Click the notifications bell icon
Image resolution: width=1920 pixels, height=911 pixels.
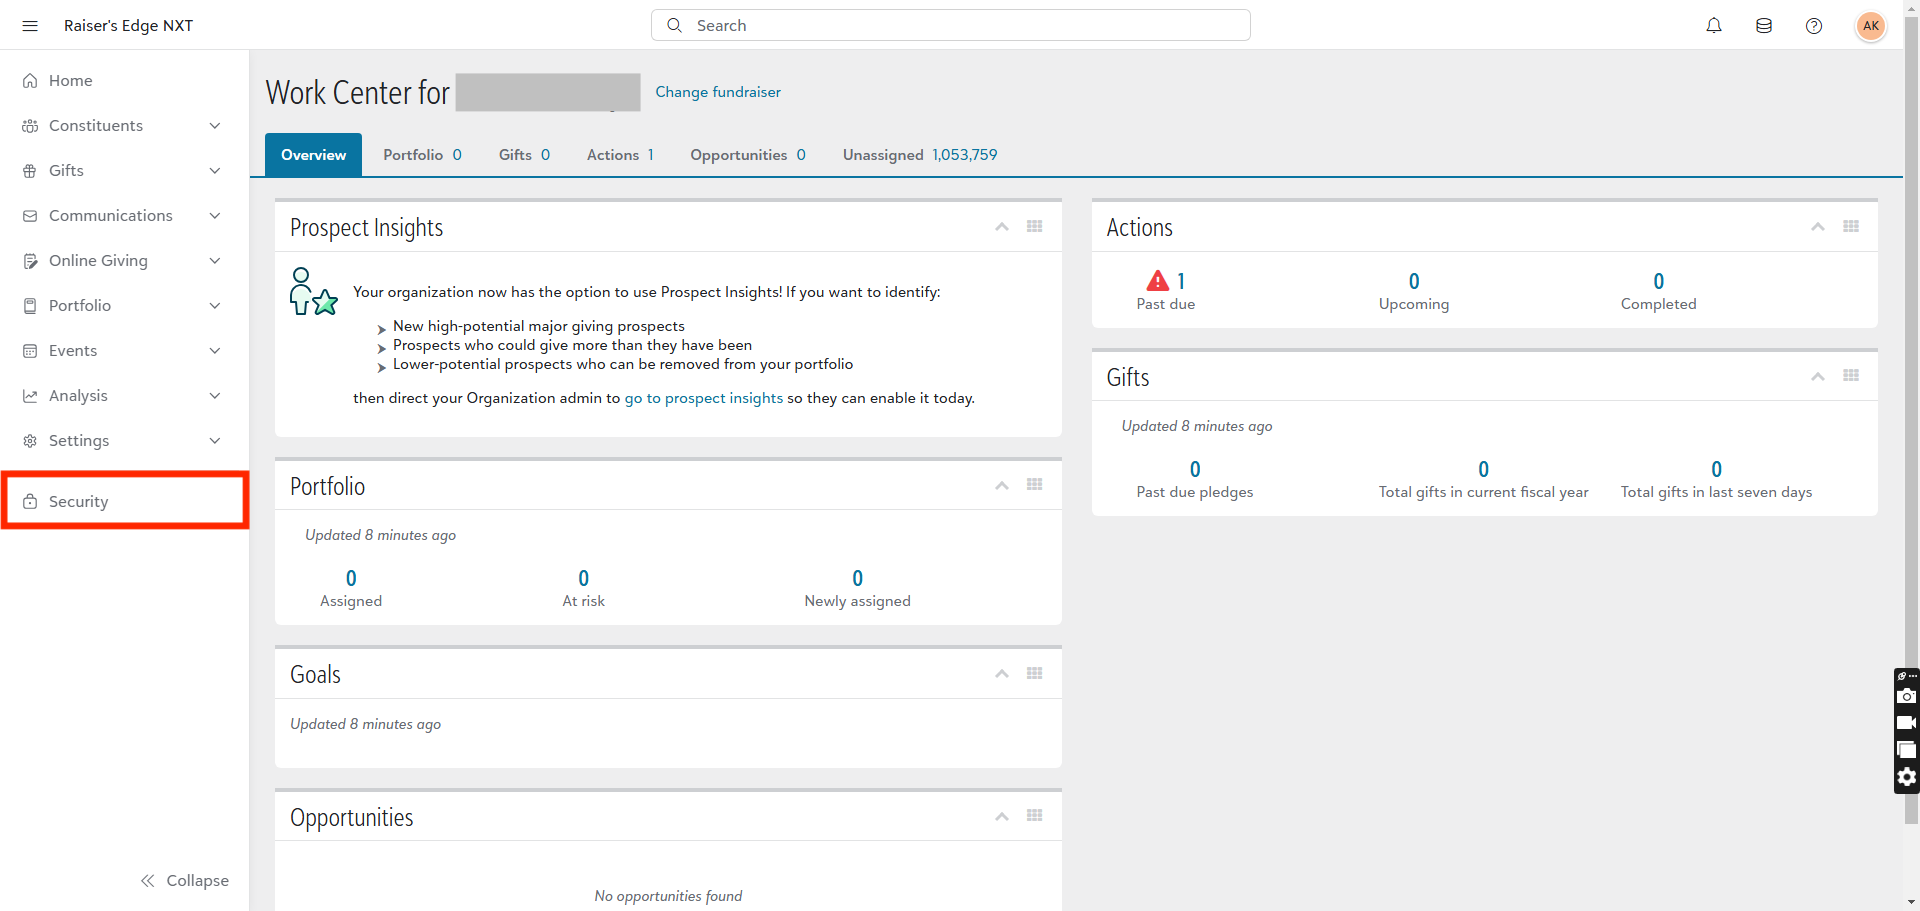pos(1714,26)
